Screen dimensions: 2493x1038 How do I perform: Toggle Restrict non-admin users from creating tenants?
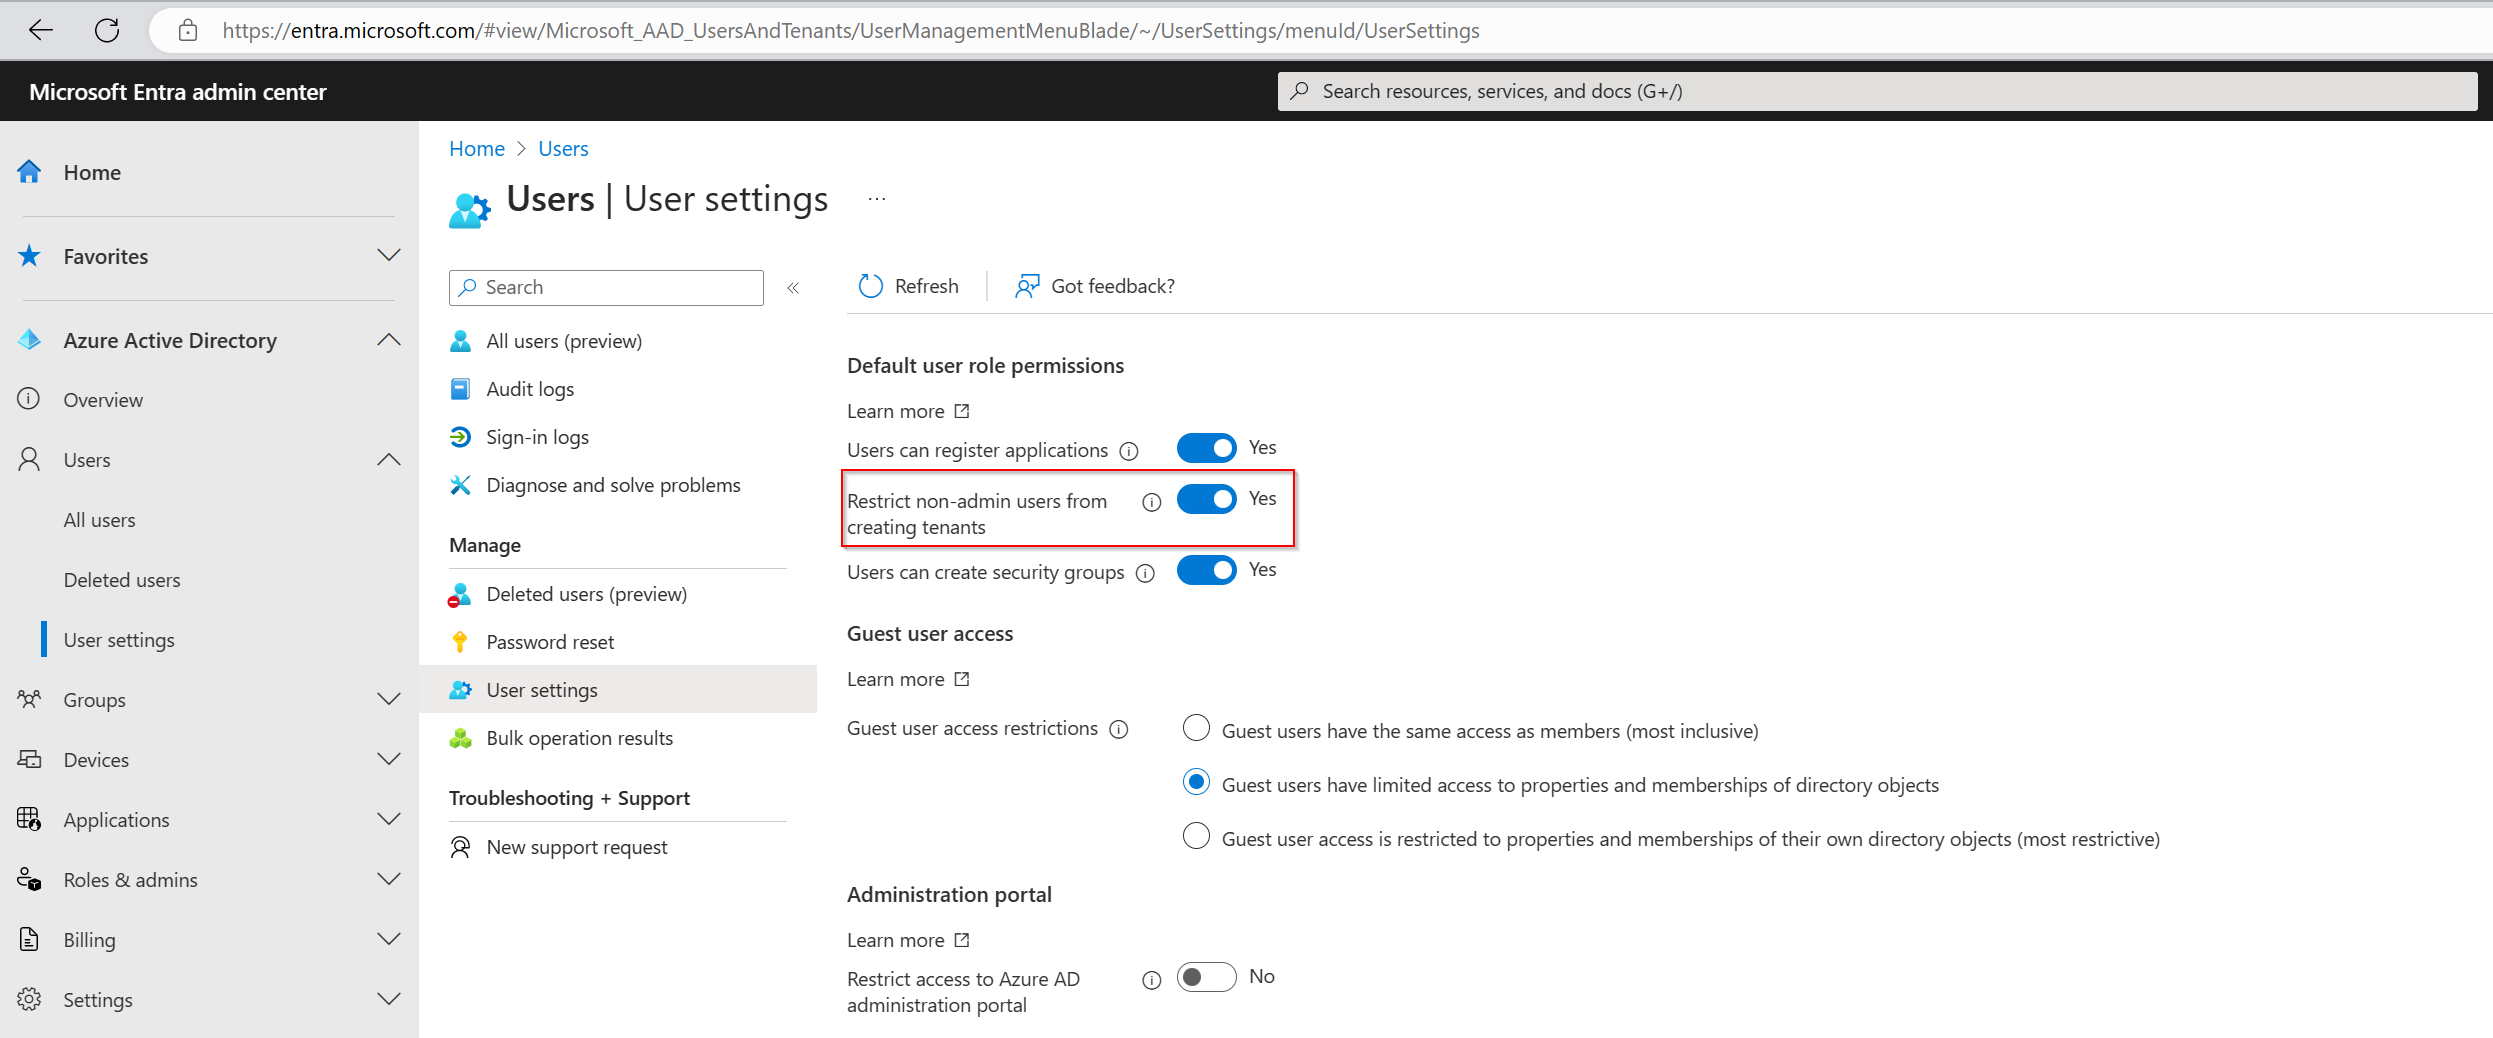[1206, 499]
